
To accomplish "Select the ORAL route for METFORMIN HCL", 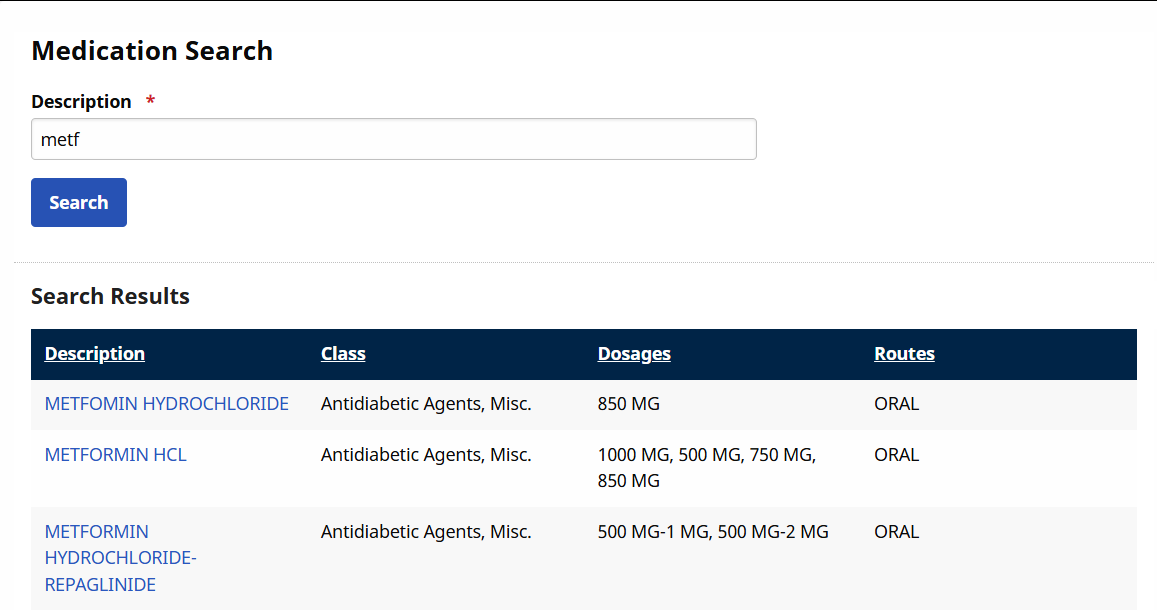I will (896, 454).
